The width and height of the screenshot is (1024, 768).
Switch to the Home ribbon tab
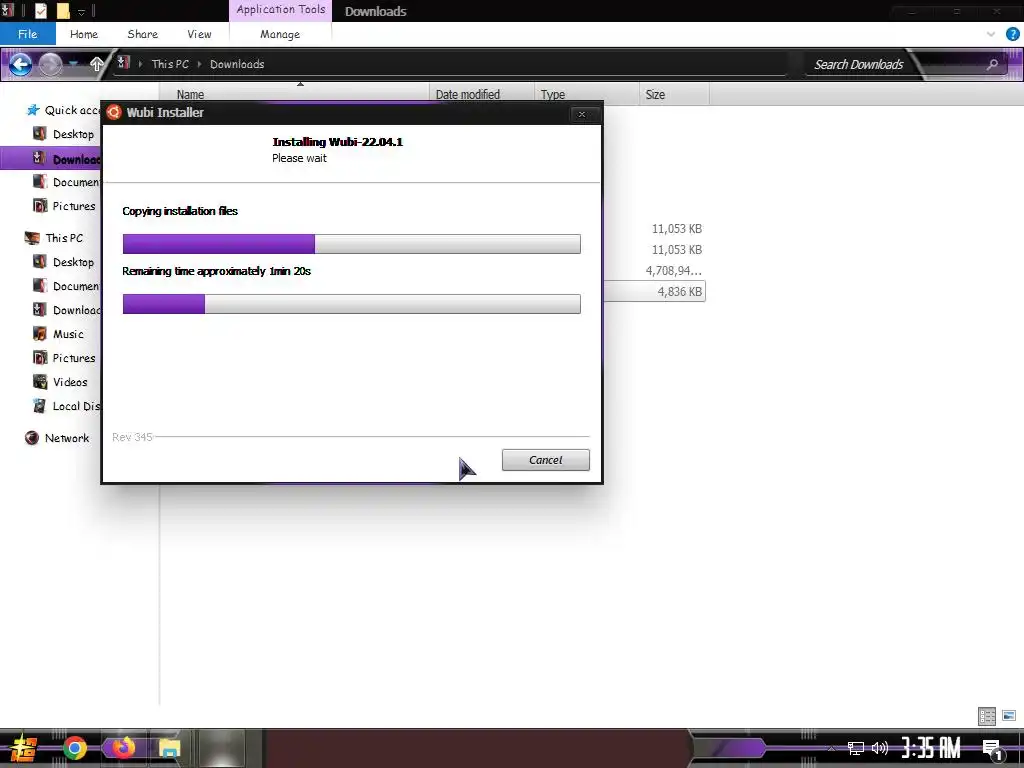point(84,34)
